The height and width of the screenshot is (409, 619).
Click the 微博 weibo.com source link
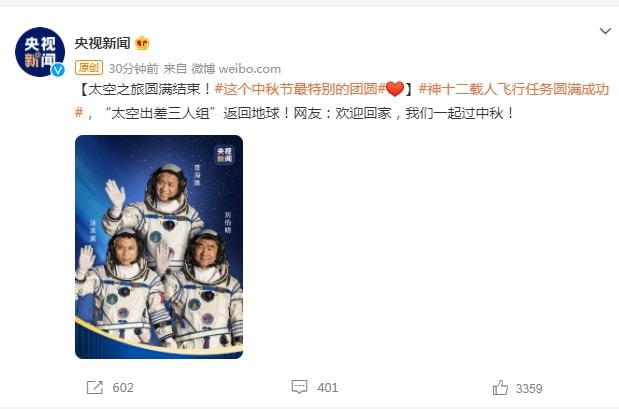pos(236,69)
